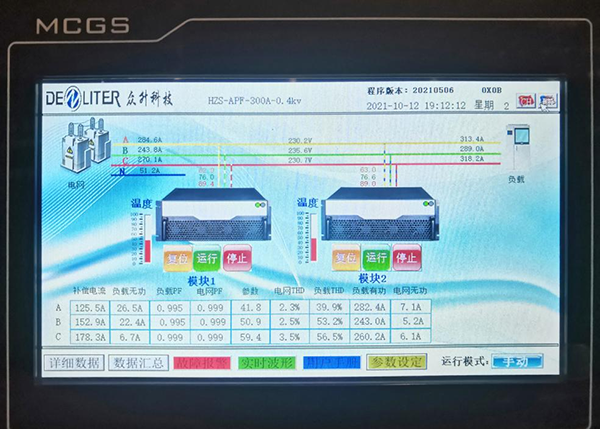
Task: Open the 数据汇总 (data summary) page
Action: (x=137, y=362)
